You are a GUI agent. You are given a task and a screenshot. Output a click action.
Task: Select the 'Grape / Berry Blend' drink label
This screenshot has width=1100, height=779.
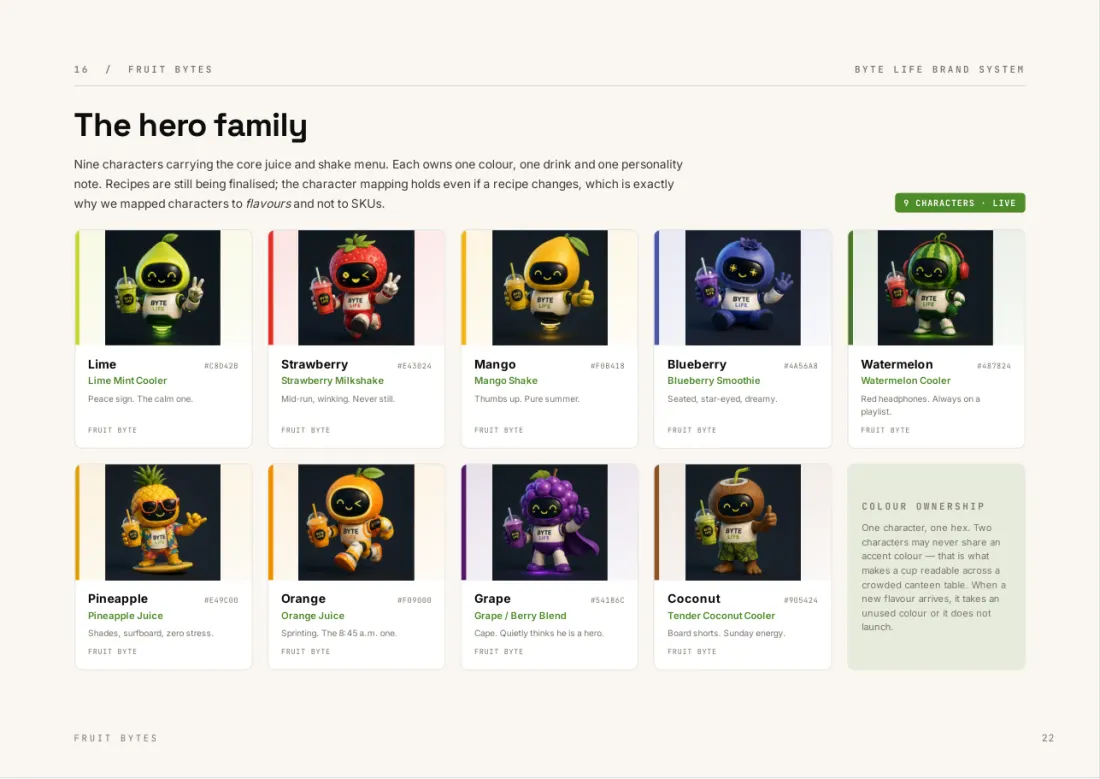[520, 615]
